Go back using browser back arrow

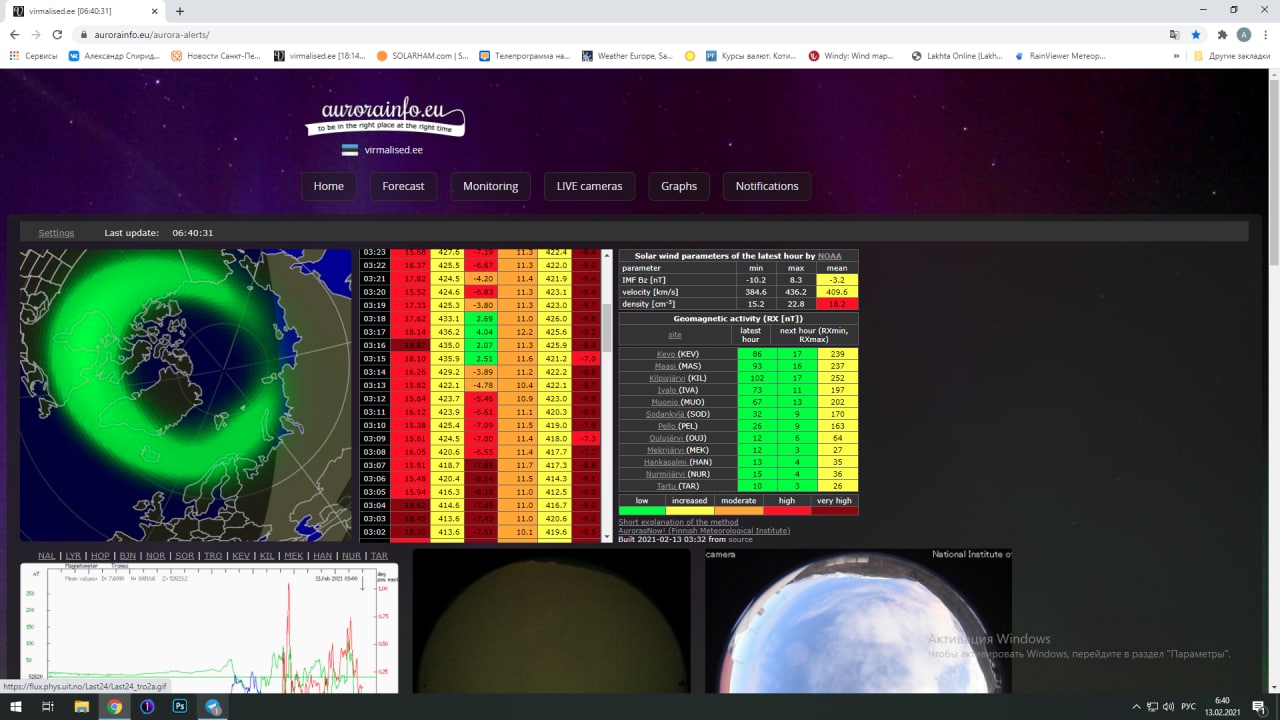15,34
